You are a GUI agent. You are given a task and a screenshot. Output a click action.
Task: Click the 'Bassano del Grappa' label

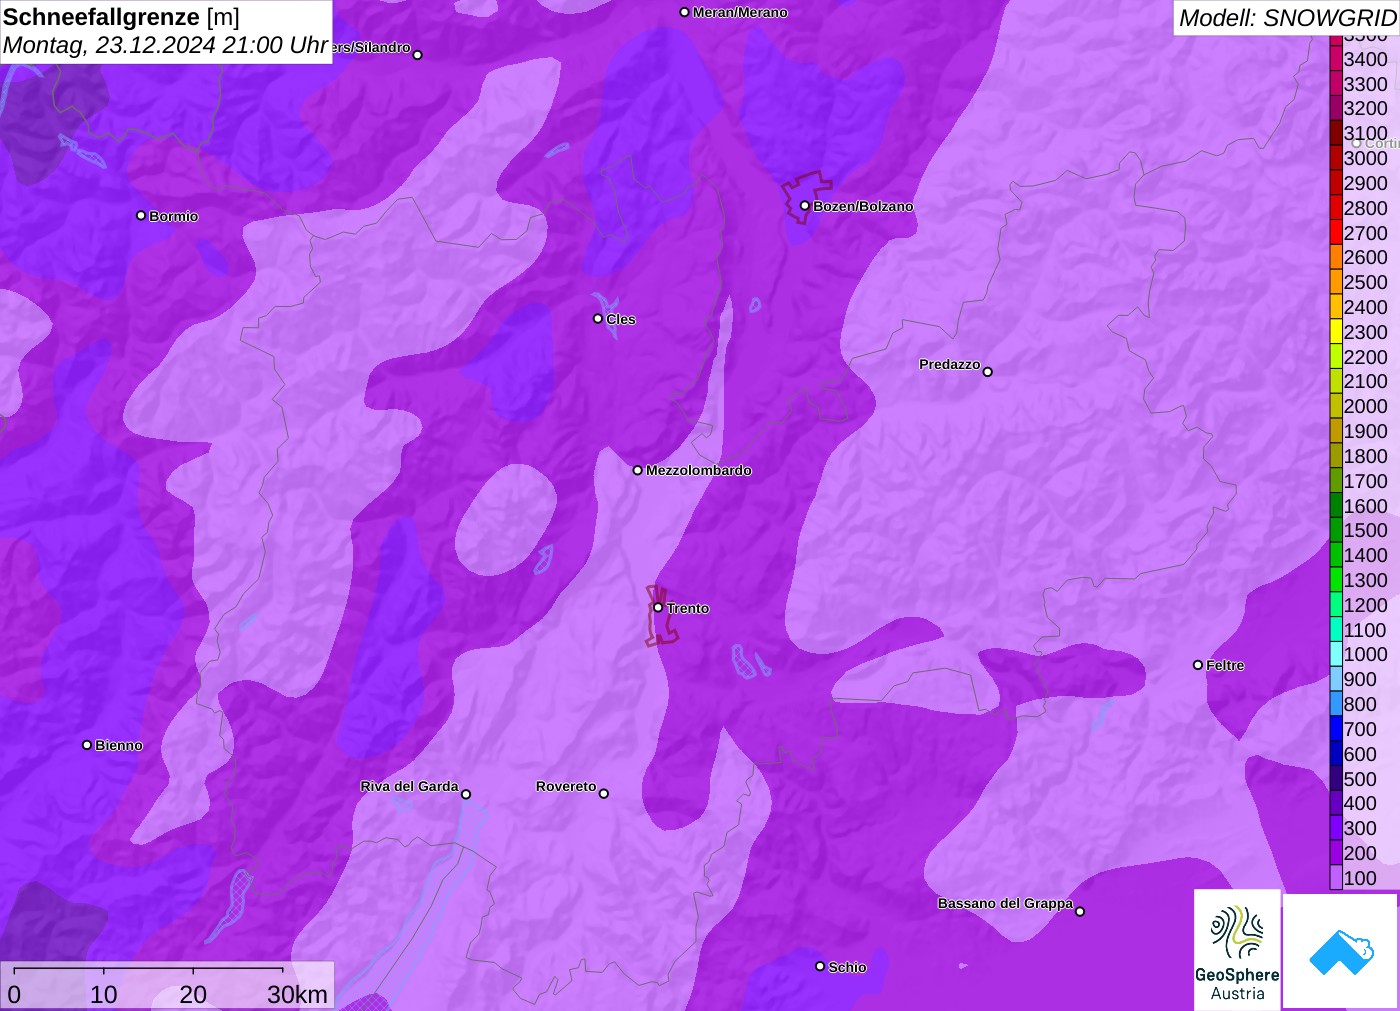pos(1006,903)
